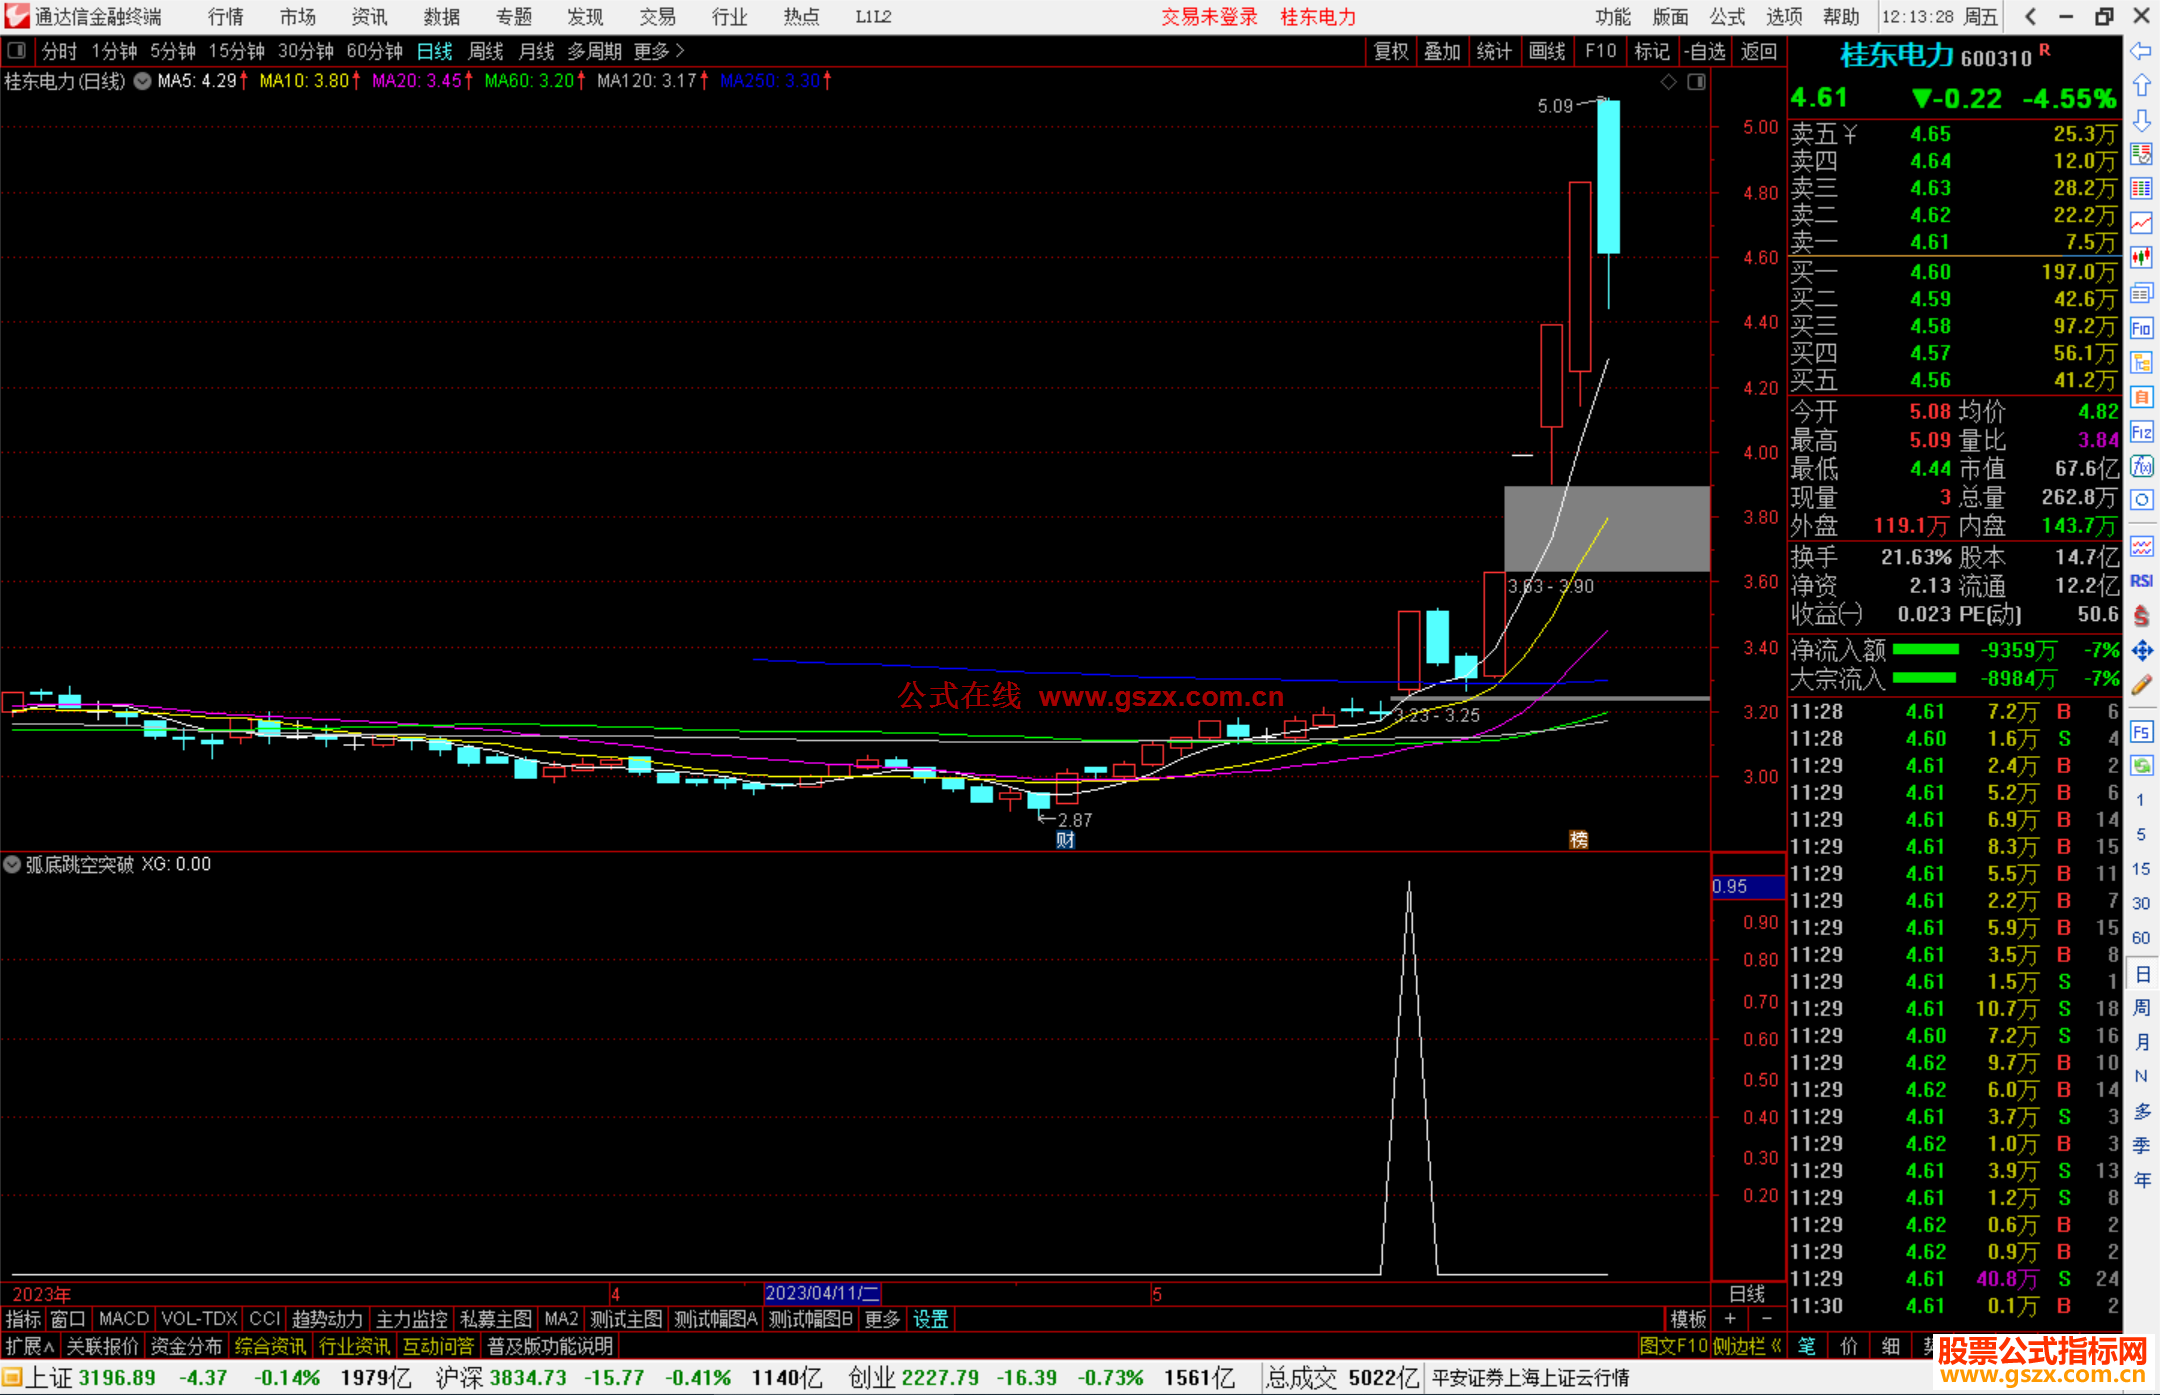Click the 图文F10 button

point(1674,1346)
